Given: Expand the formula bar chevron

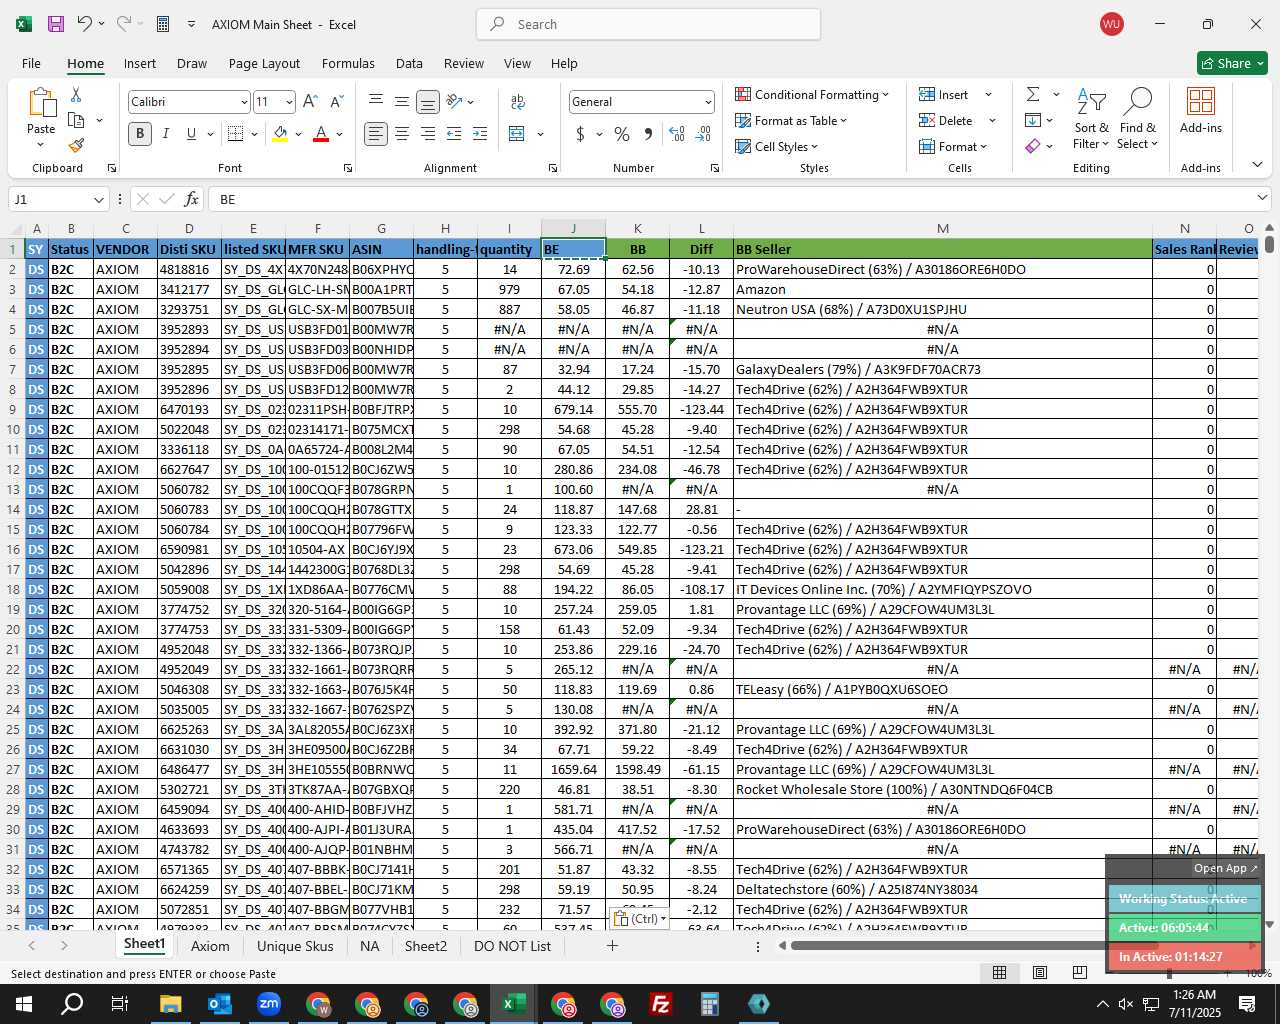Looking at the screenshot, I should tap(1262, 198).
